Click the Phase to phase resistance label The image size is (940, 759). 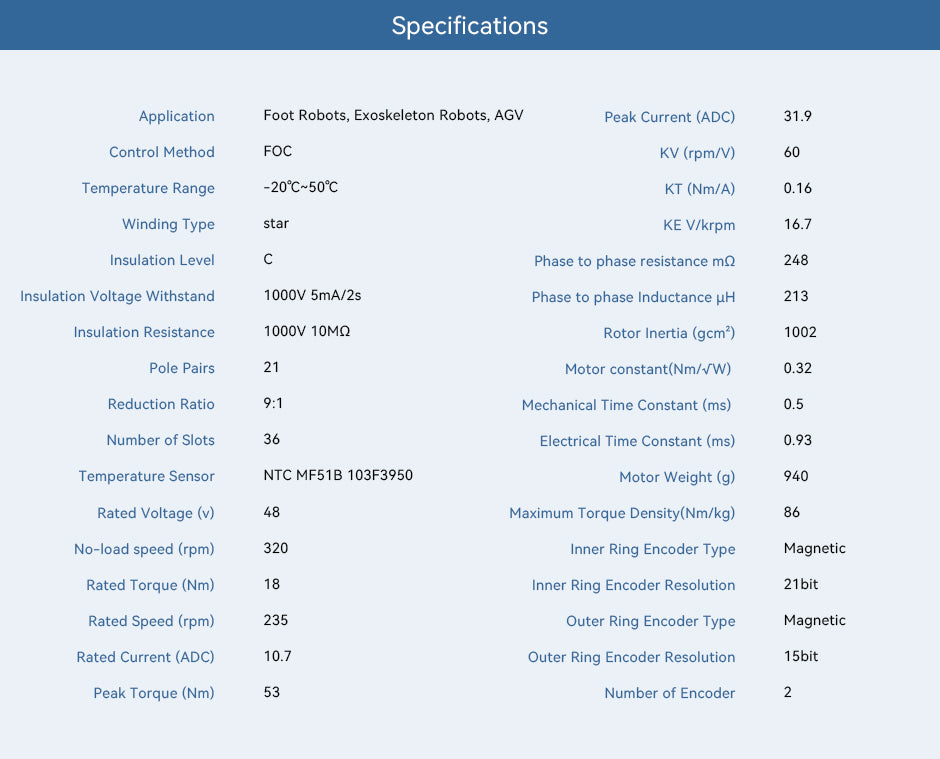point(634,261)
